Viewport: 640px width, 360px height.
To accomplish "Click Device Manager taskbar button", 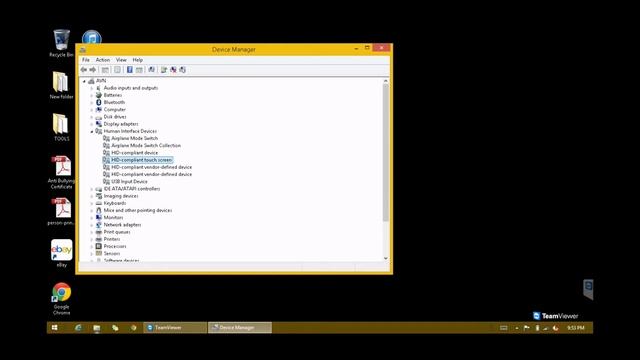I will tap(240, 328).
